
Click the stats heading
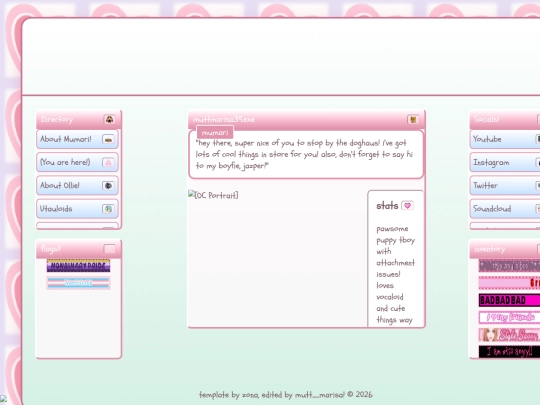[387, 206]
